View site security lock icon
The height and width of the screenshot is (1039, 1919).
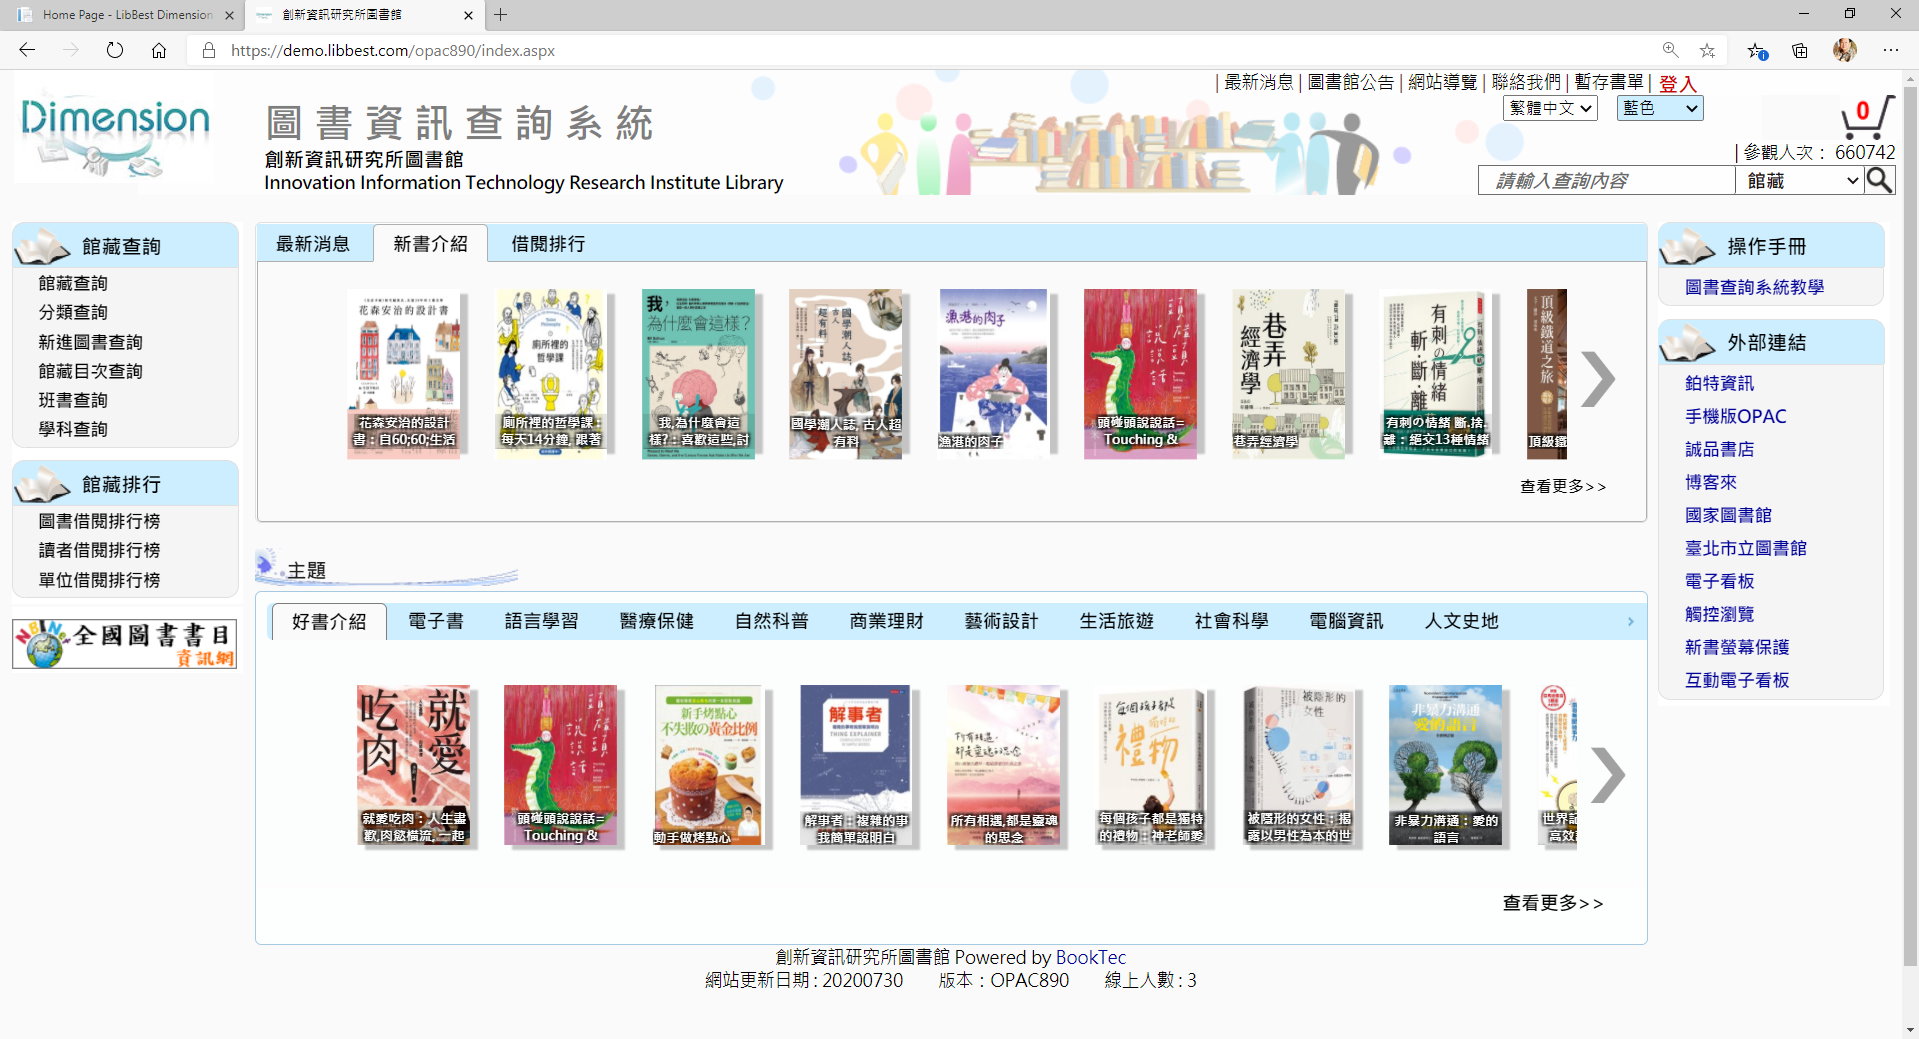click(x=209, y=50)
